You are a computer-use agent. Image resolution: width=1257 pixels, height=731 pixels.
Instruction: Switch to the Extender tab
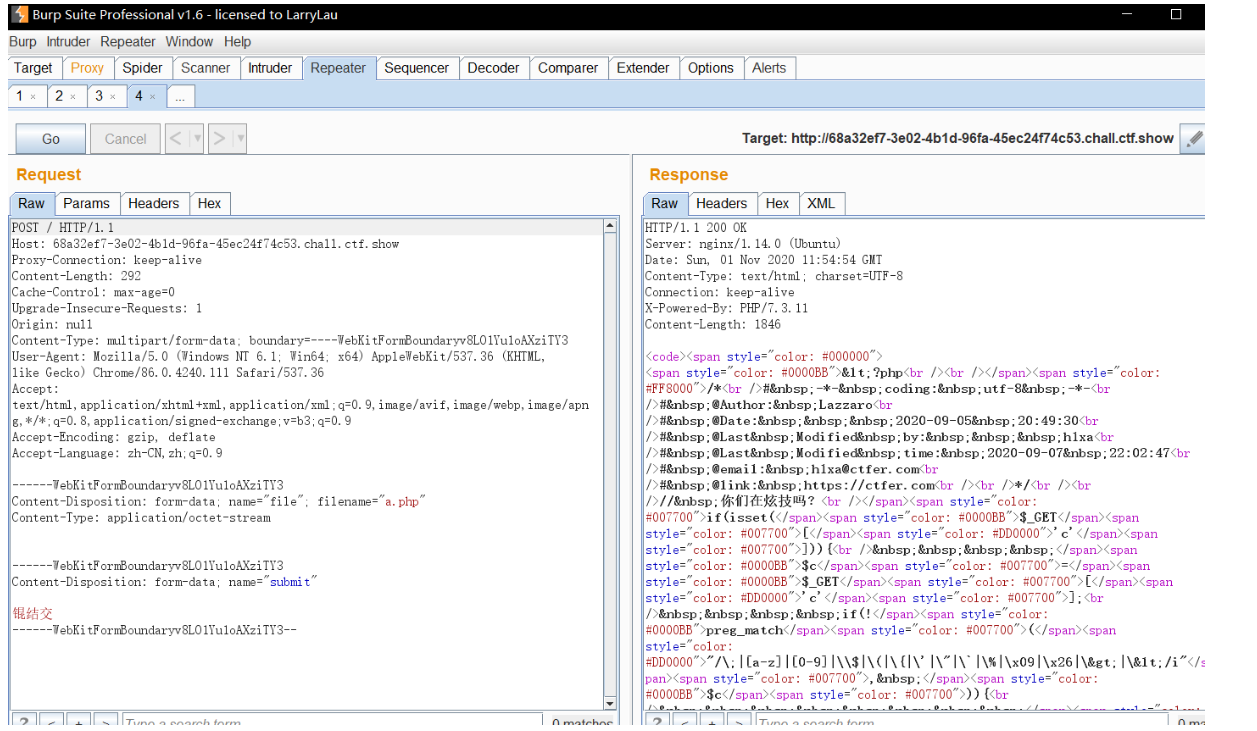click(x=643, y=68)
